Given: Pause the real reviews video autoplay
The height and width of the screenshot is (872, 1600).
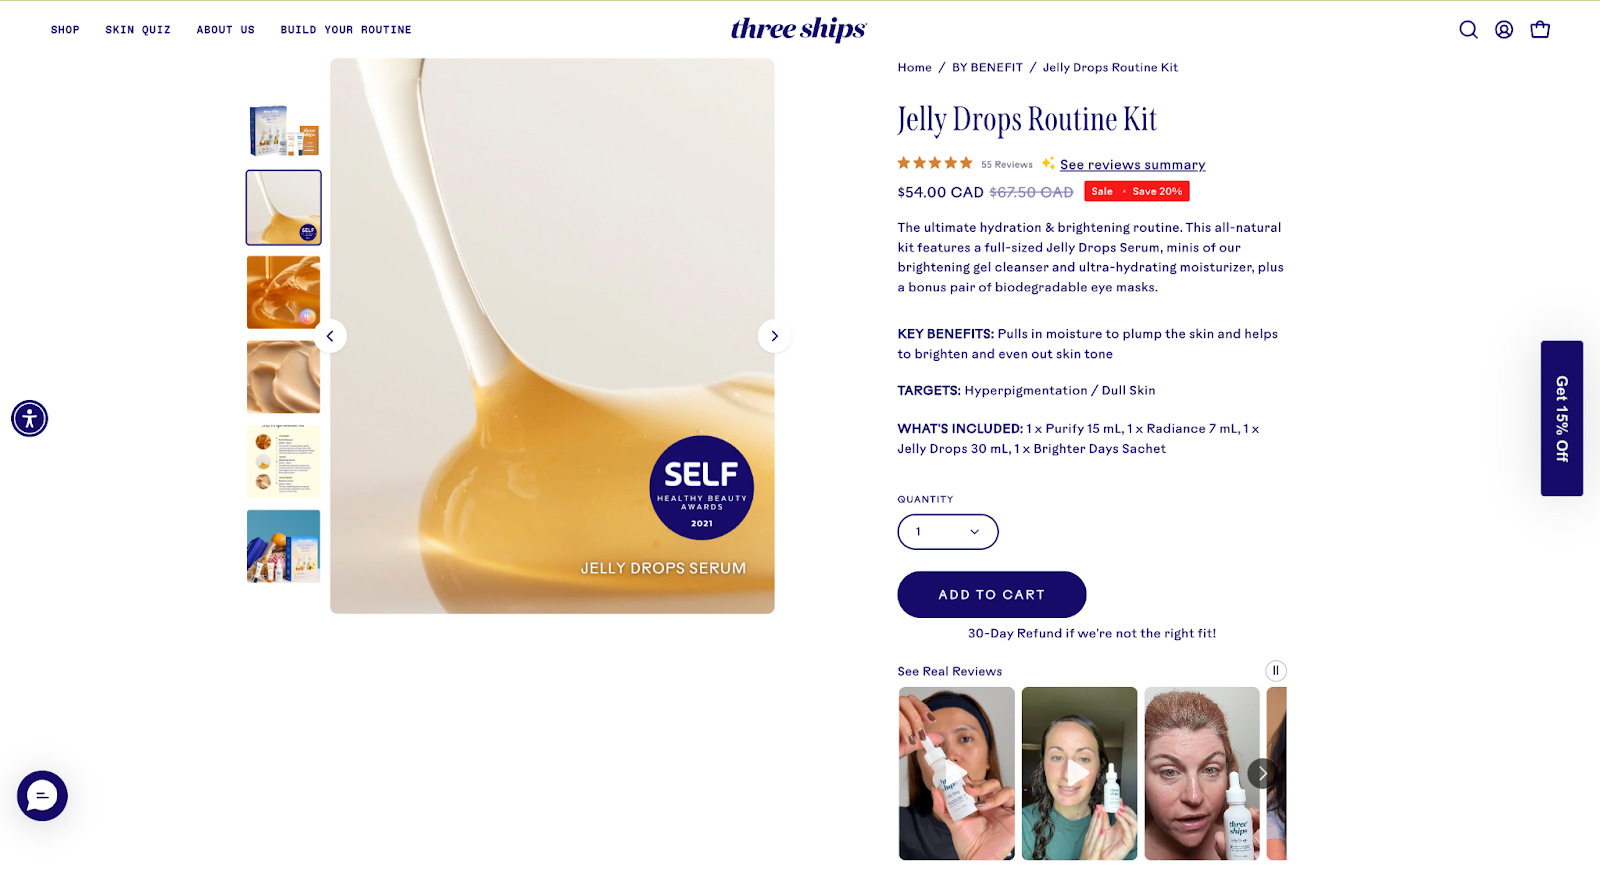Looking at the screenshot, I should click(x=1276, y=671).
